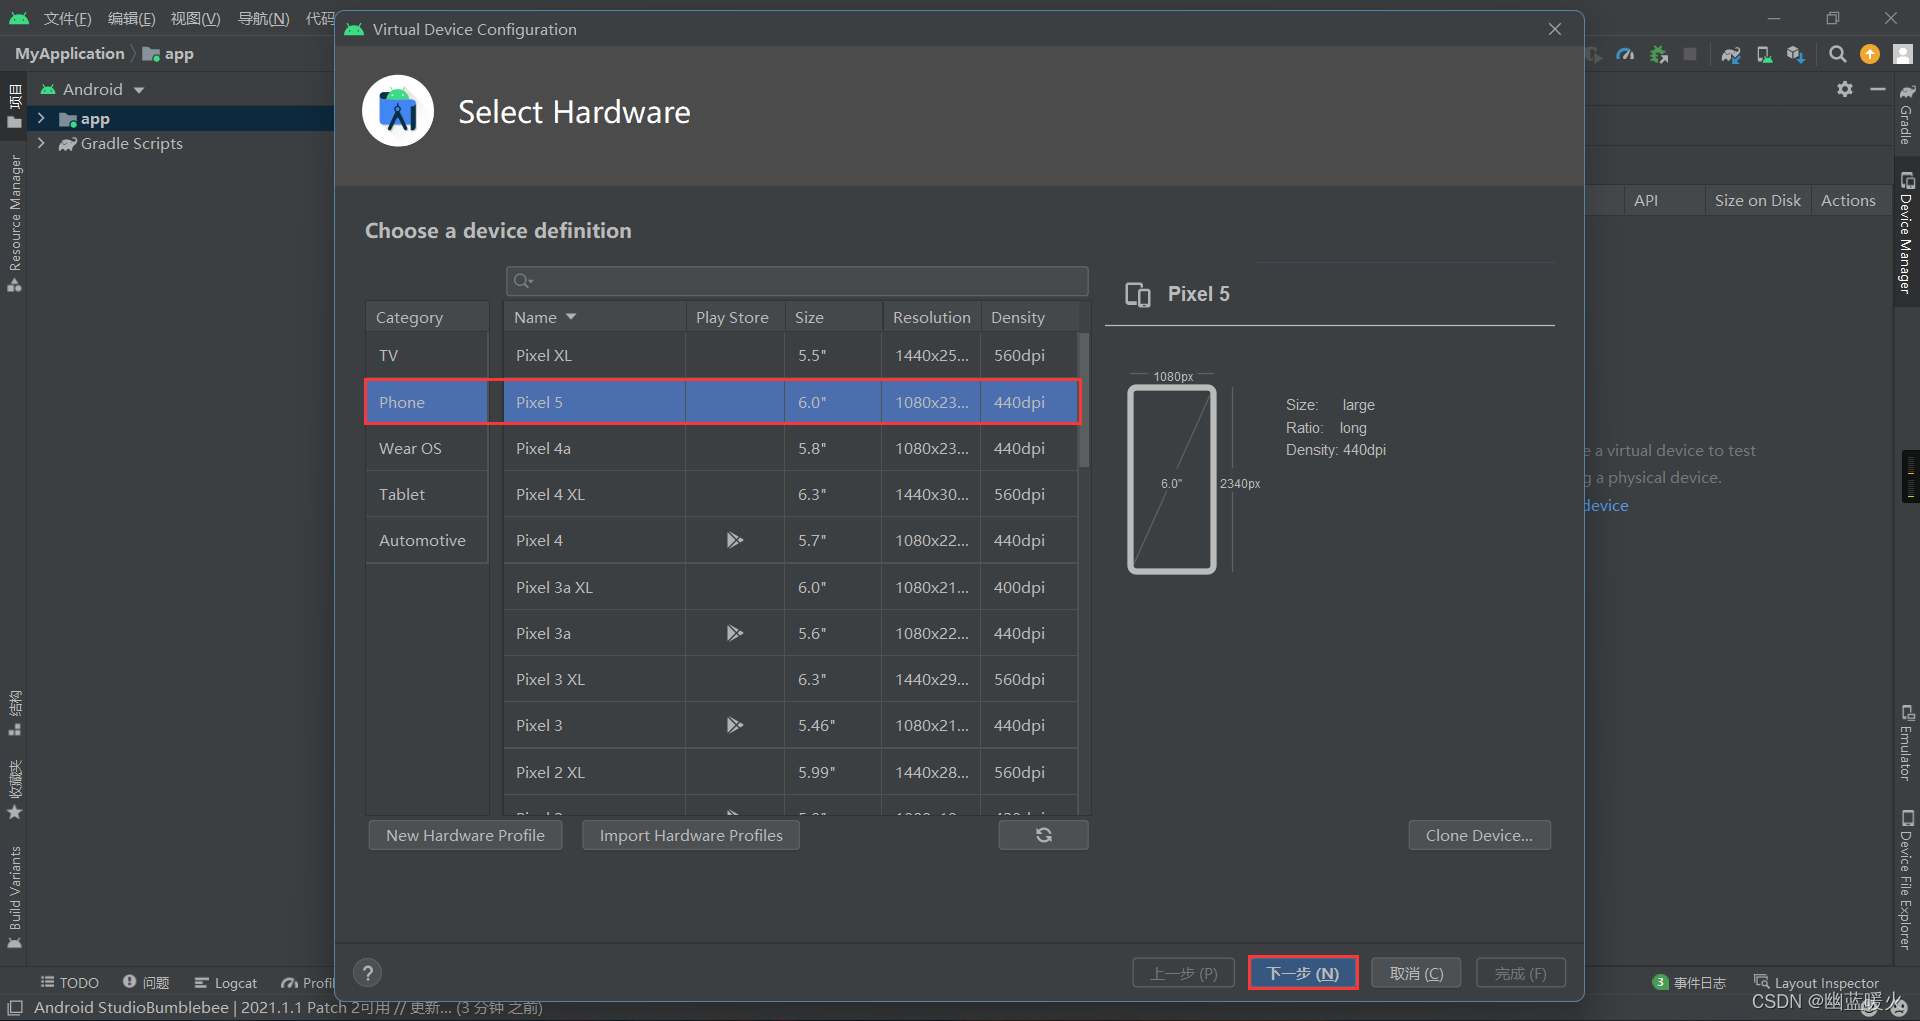1920x1021 pixels.
Task: Click search magnifier in device search field
Action: (523, 281)
